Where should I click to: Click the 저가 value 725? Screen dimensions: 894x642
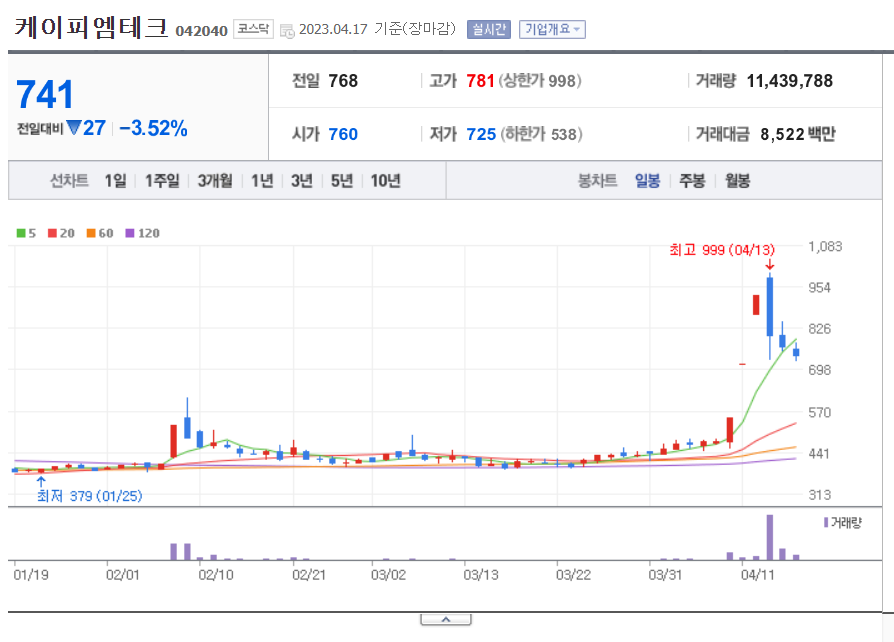click(481, 134)
